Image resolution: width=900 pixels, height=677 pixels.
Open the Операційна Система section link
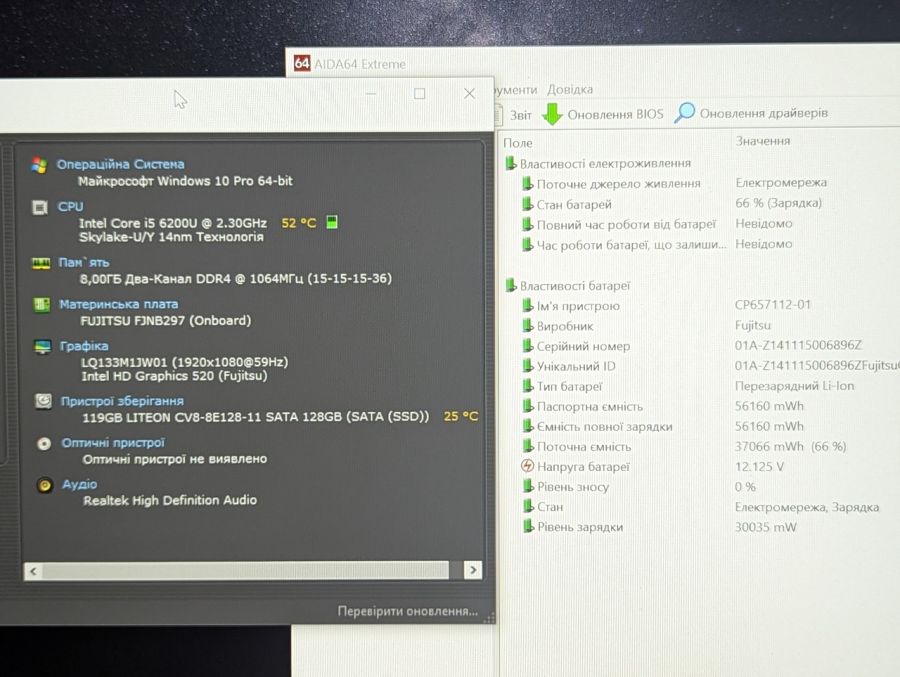pos(121,164)
